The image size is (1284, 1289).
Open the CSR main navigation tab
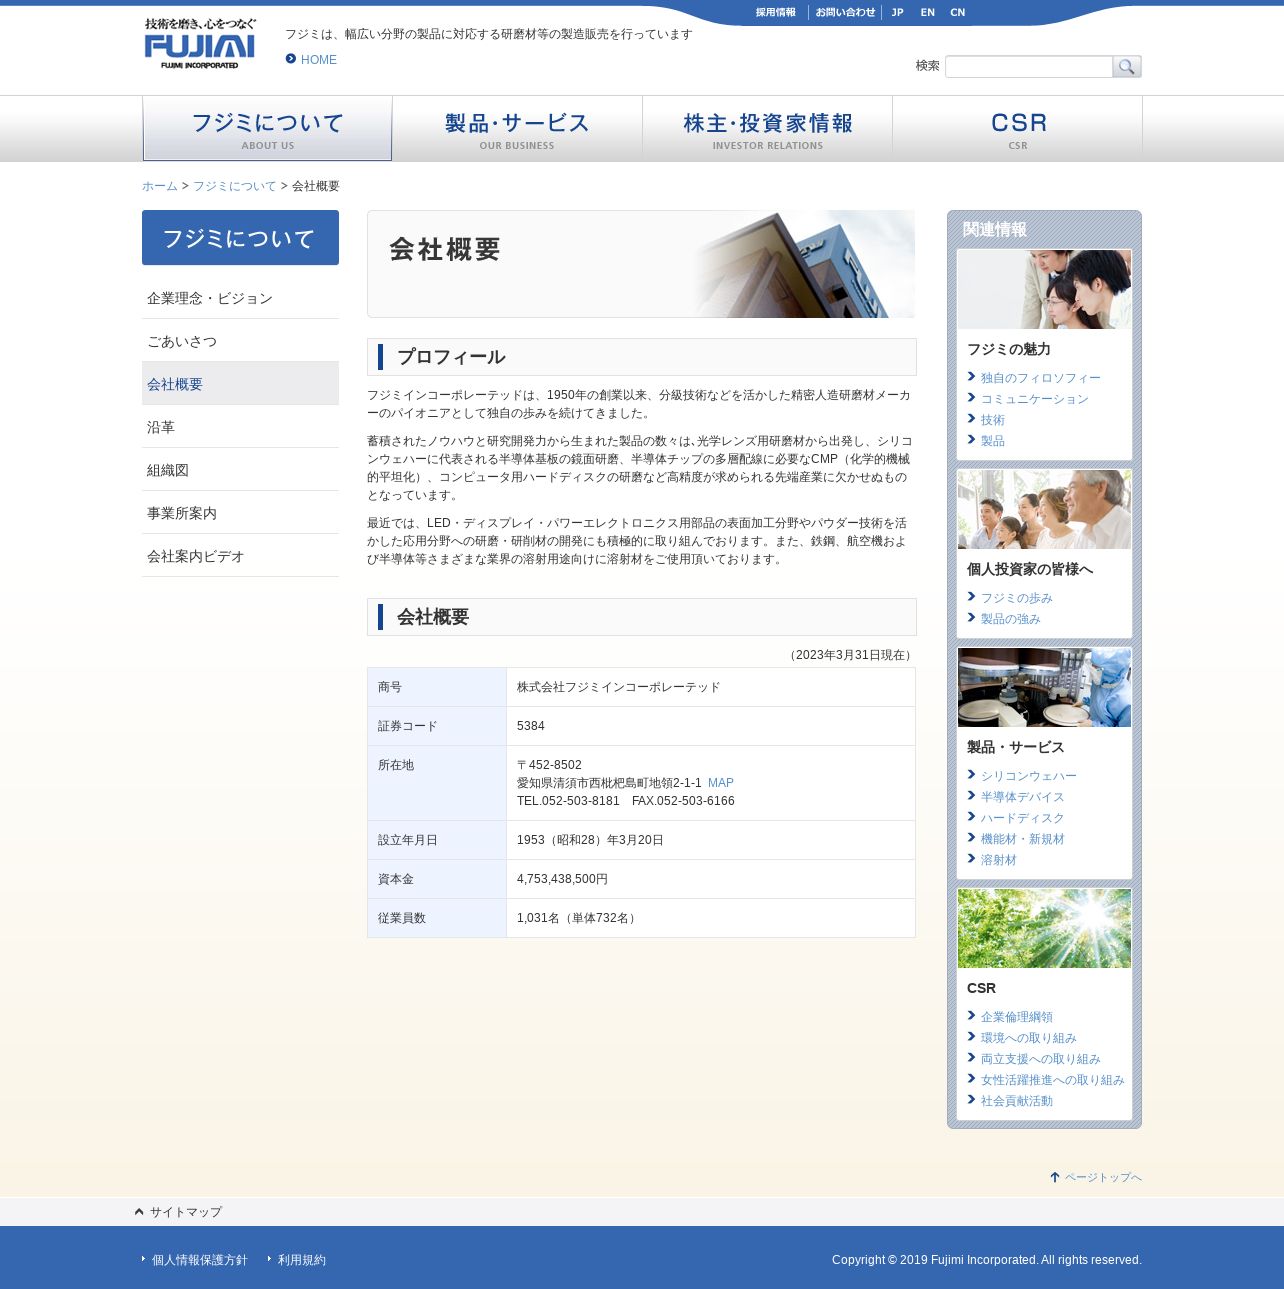point(1017,129)
